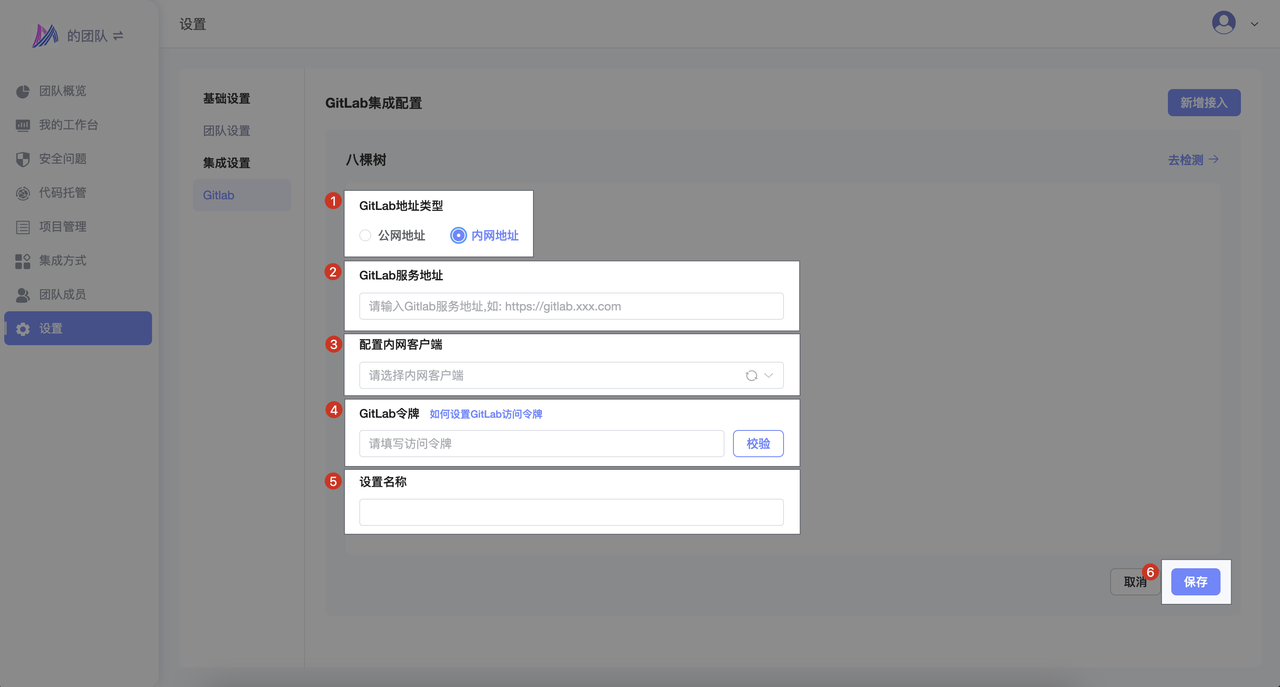The height and width of the screenshot is (687, 1280).
Task: Click the 项目管理 list icon
Action: 23,228
